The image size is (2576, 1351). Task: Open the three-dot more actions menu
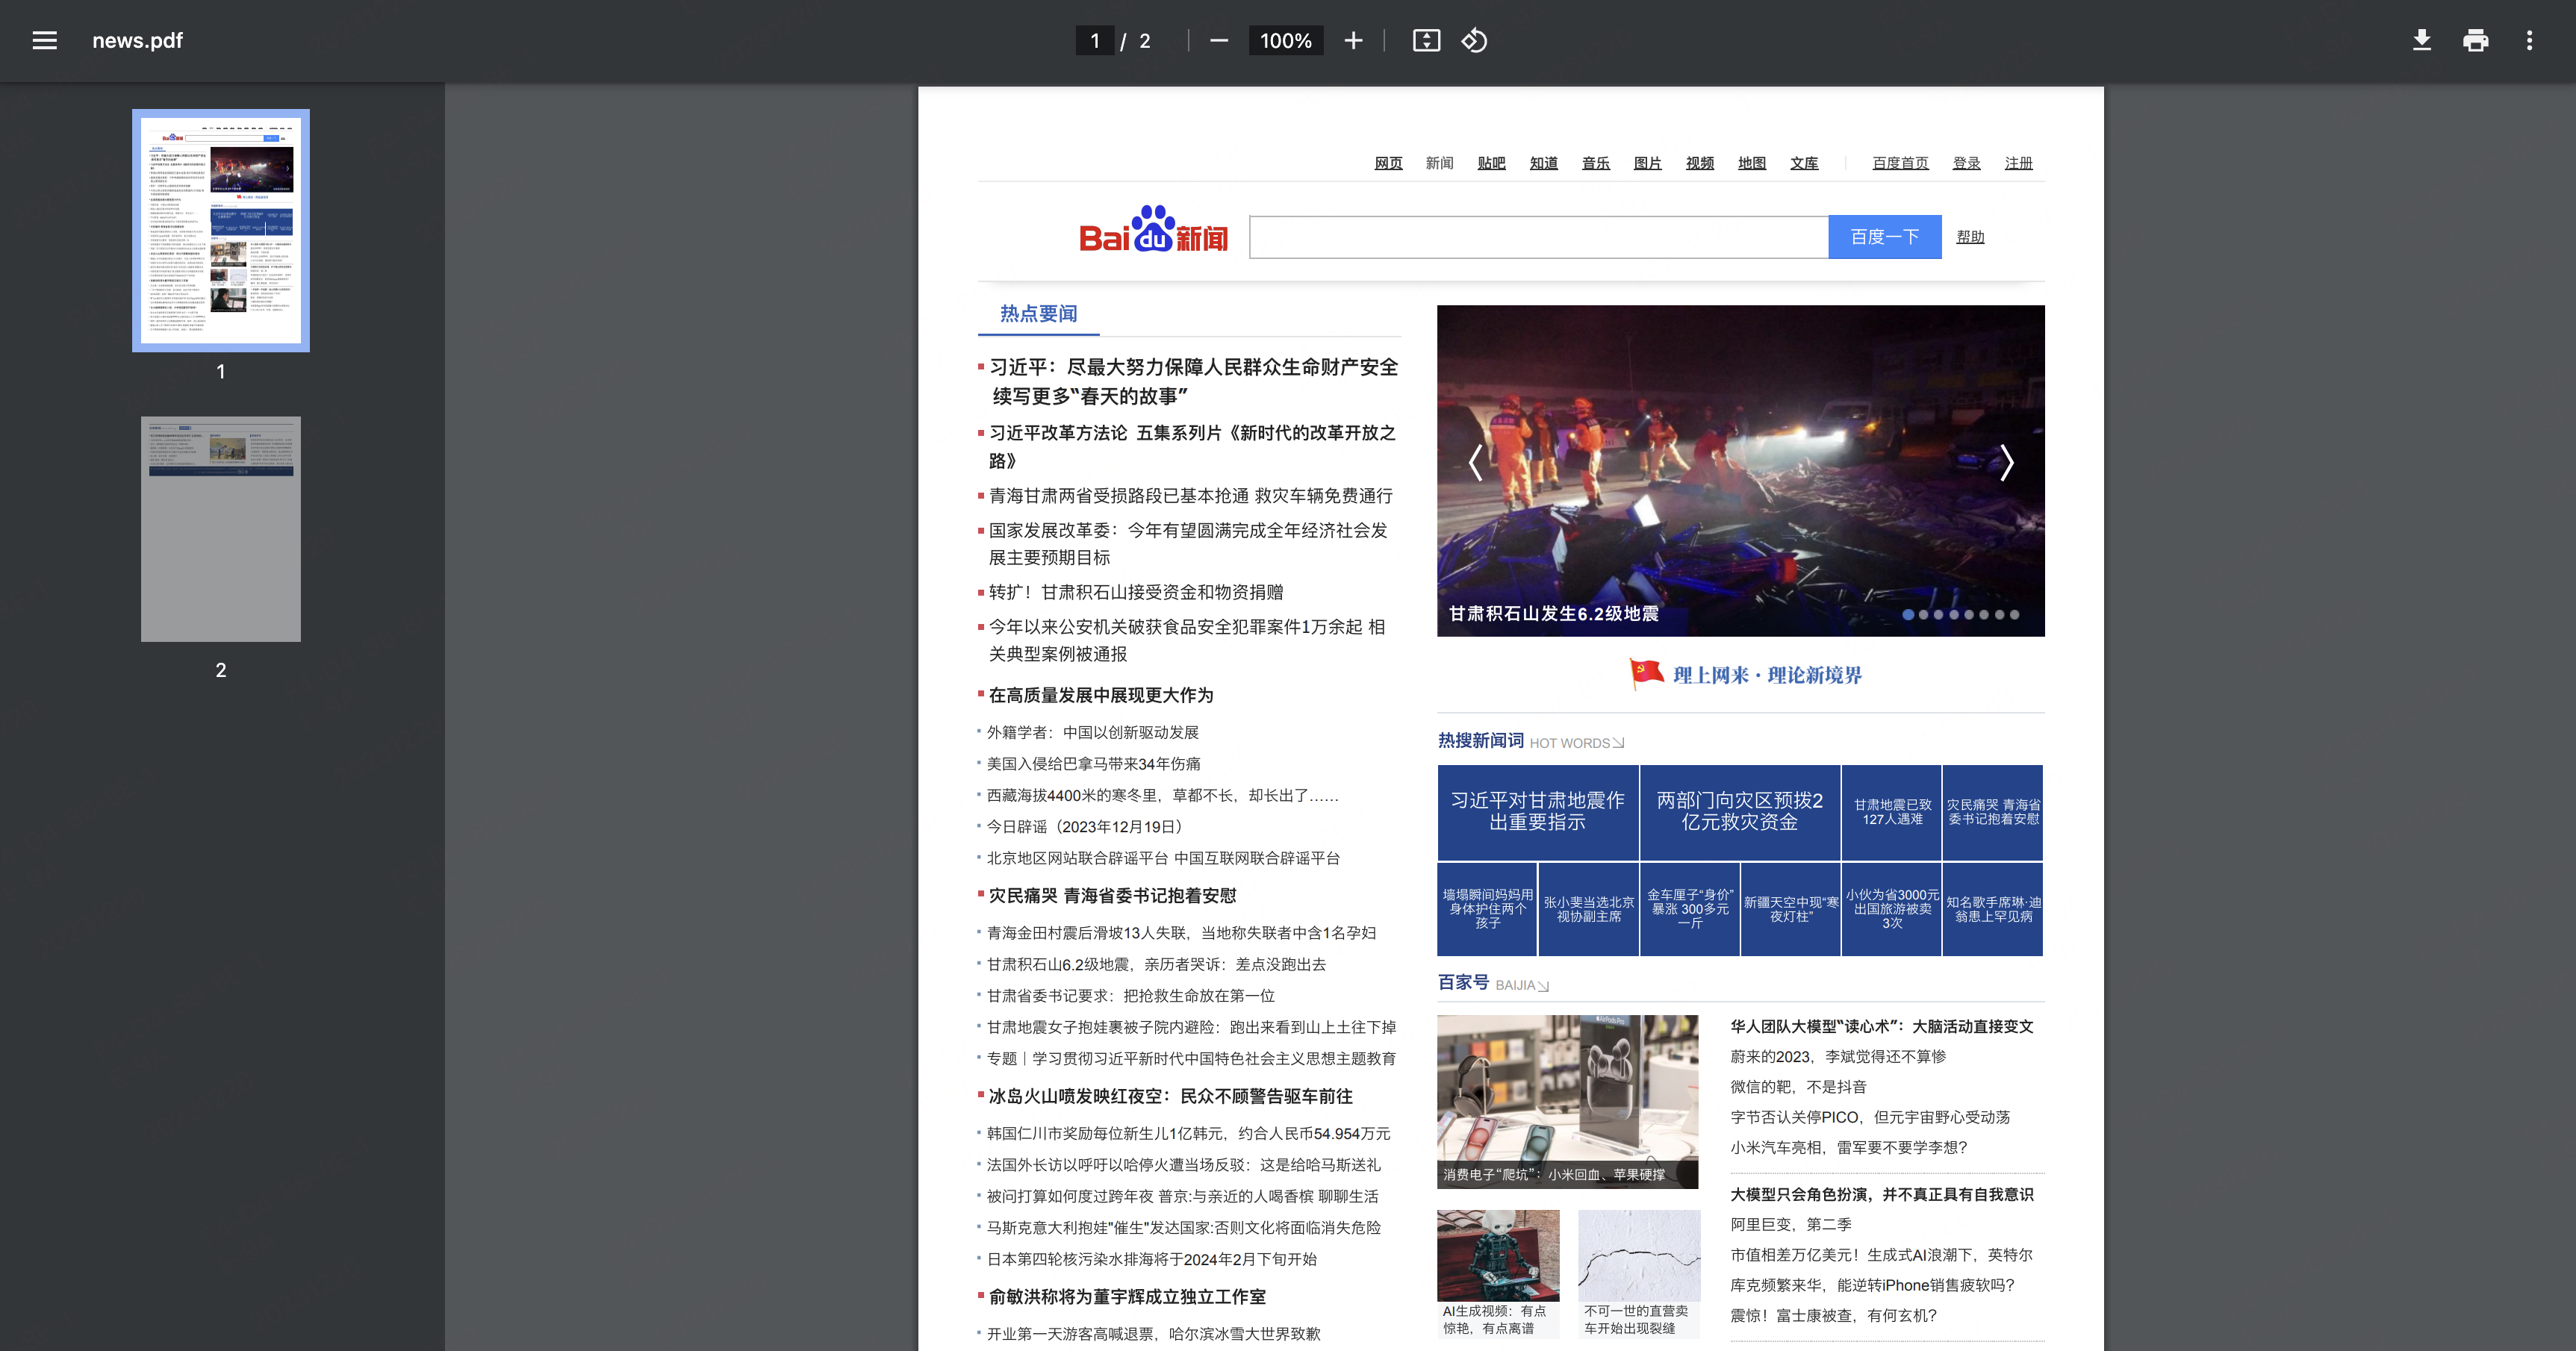2529,41
